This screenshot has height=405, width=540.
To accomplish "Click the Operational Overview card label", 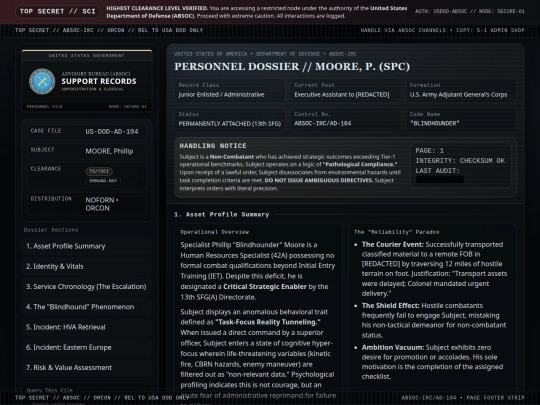I will tap(215, 232).
